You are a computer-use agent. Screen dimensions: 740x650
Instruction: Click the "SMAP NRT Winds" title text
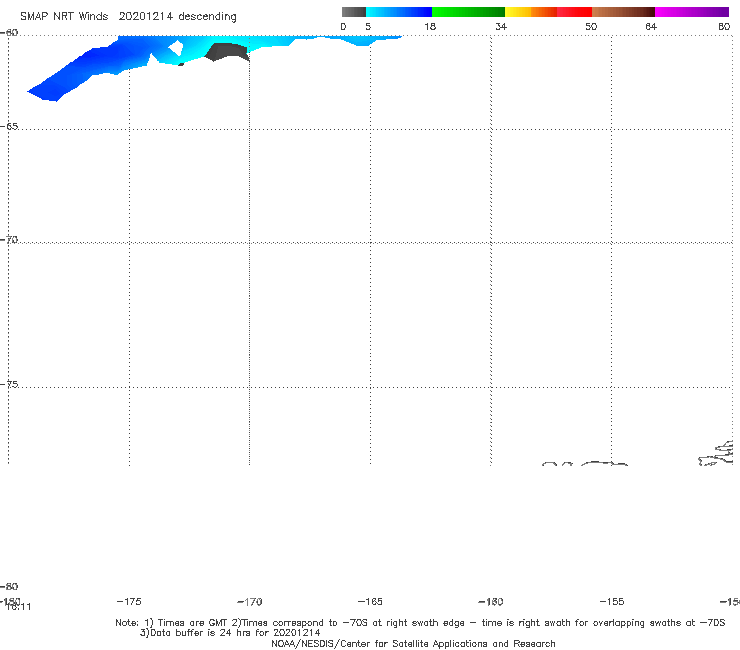click(x=64, y=16)
